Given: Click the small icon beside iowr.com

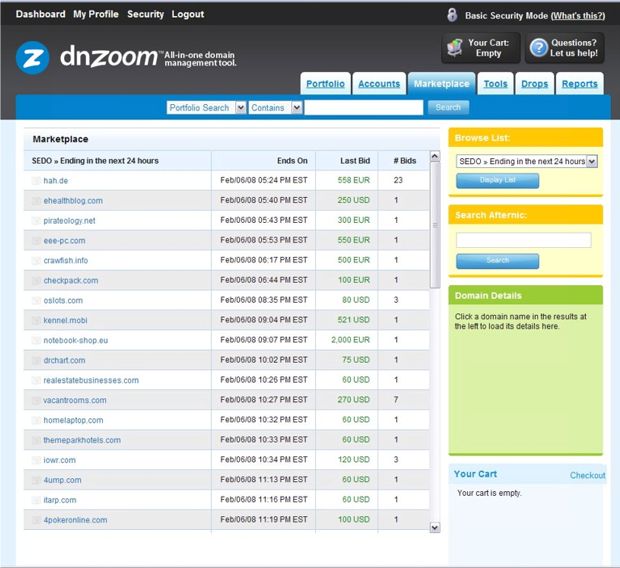Looking at the screenshot, I should (x=36, y=460).
